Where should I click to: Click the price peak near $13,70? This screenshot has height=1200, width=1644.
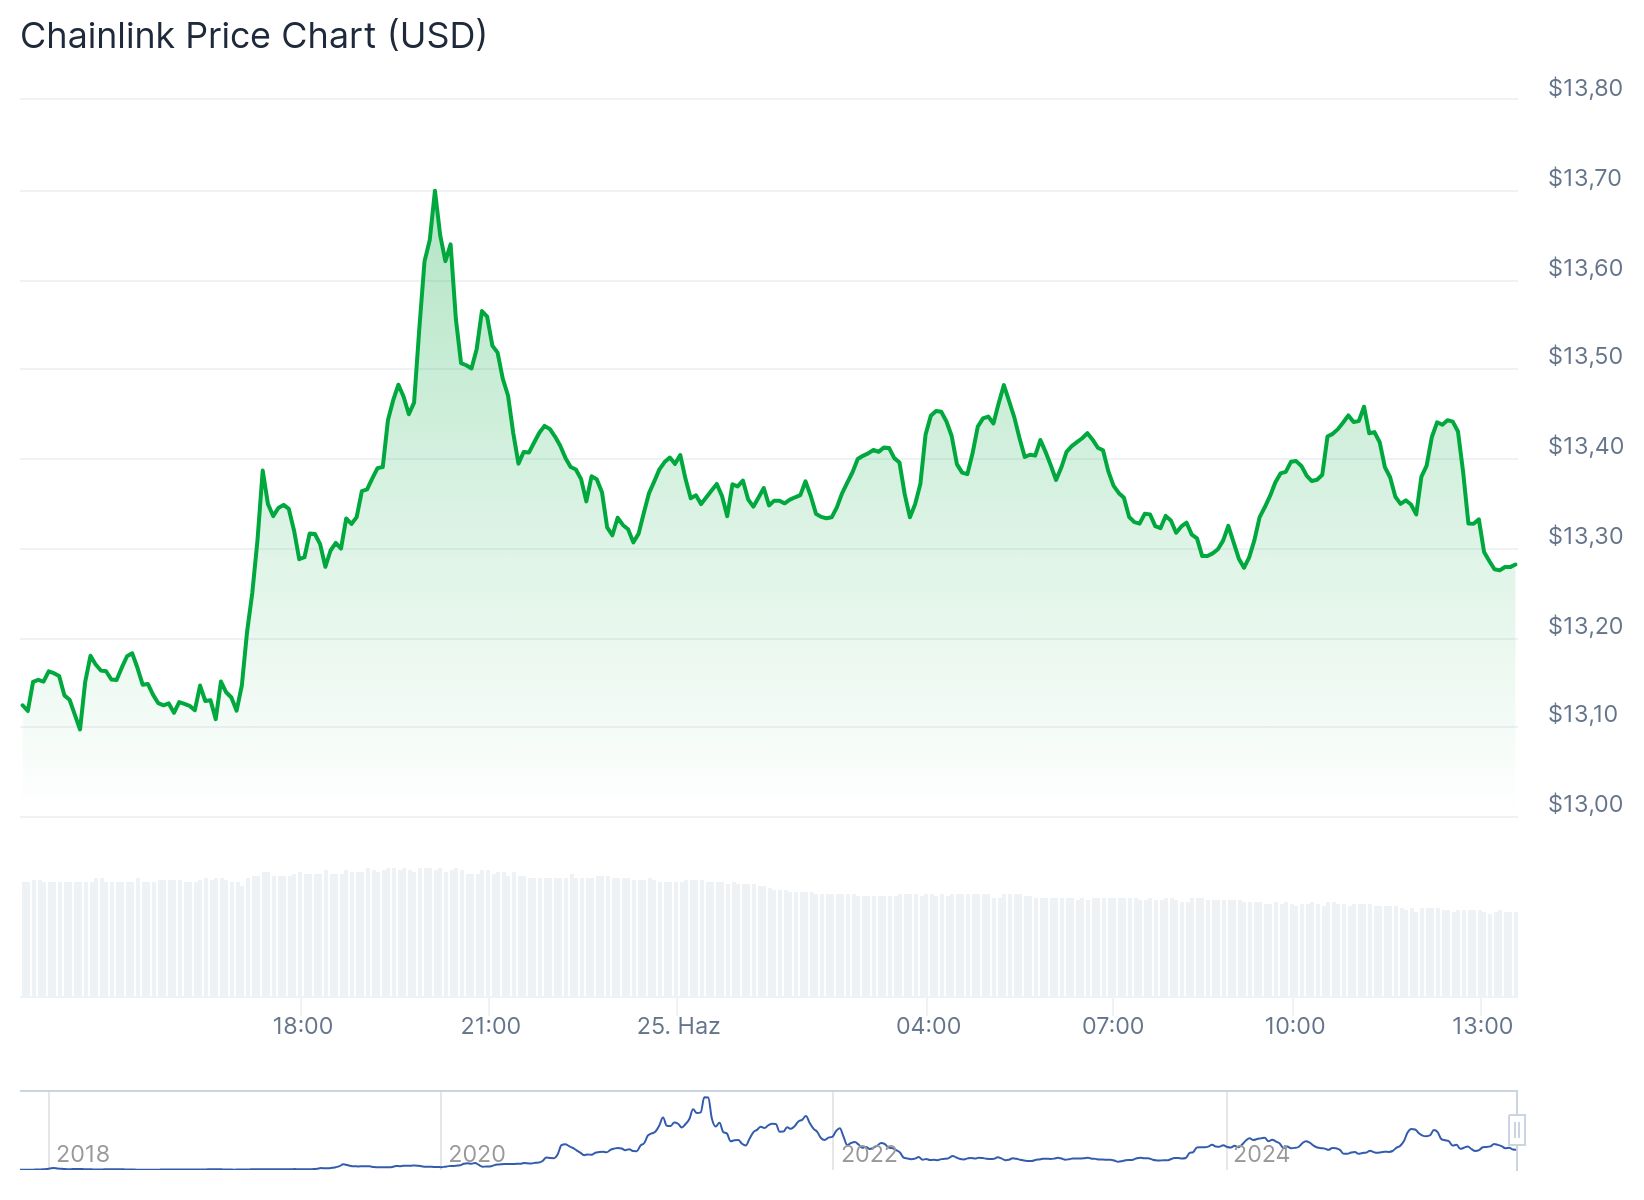pyautogui.click(x=434, y=191)
